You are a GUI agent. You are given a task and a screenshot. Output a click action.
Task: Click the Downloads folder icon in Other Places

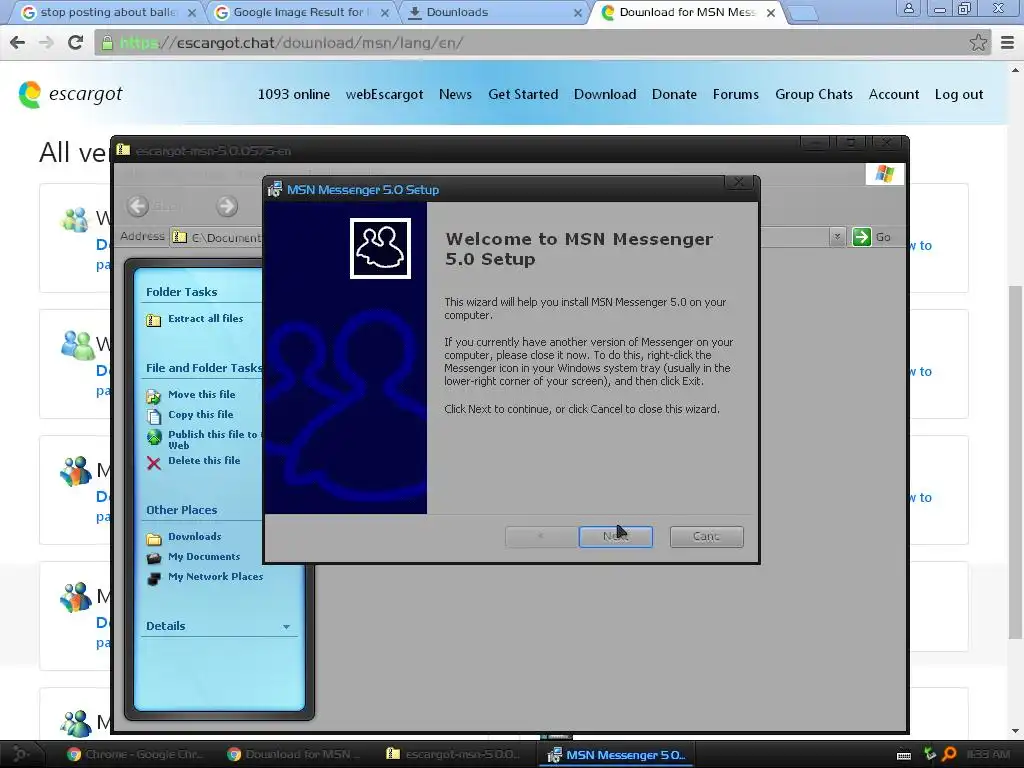(x=153, y=539)
